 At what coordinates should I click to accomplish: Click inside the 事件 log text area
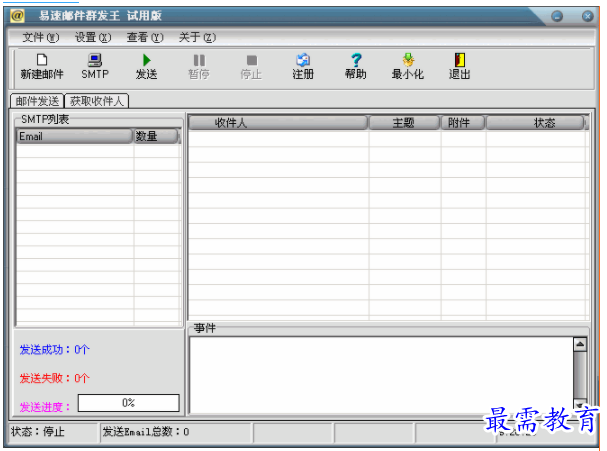pyautogui.click(x=381, y=375)
